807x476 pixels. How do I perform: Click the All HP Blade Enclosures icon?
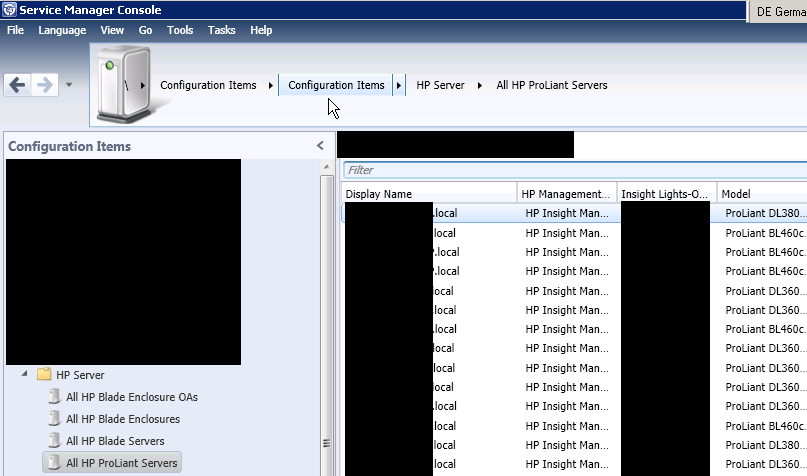pyautogui.click(x=55, y=419)
